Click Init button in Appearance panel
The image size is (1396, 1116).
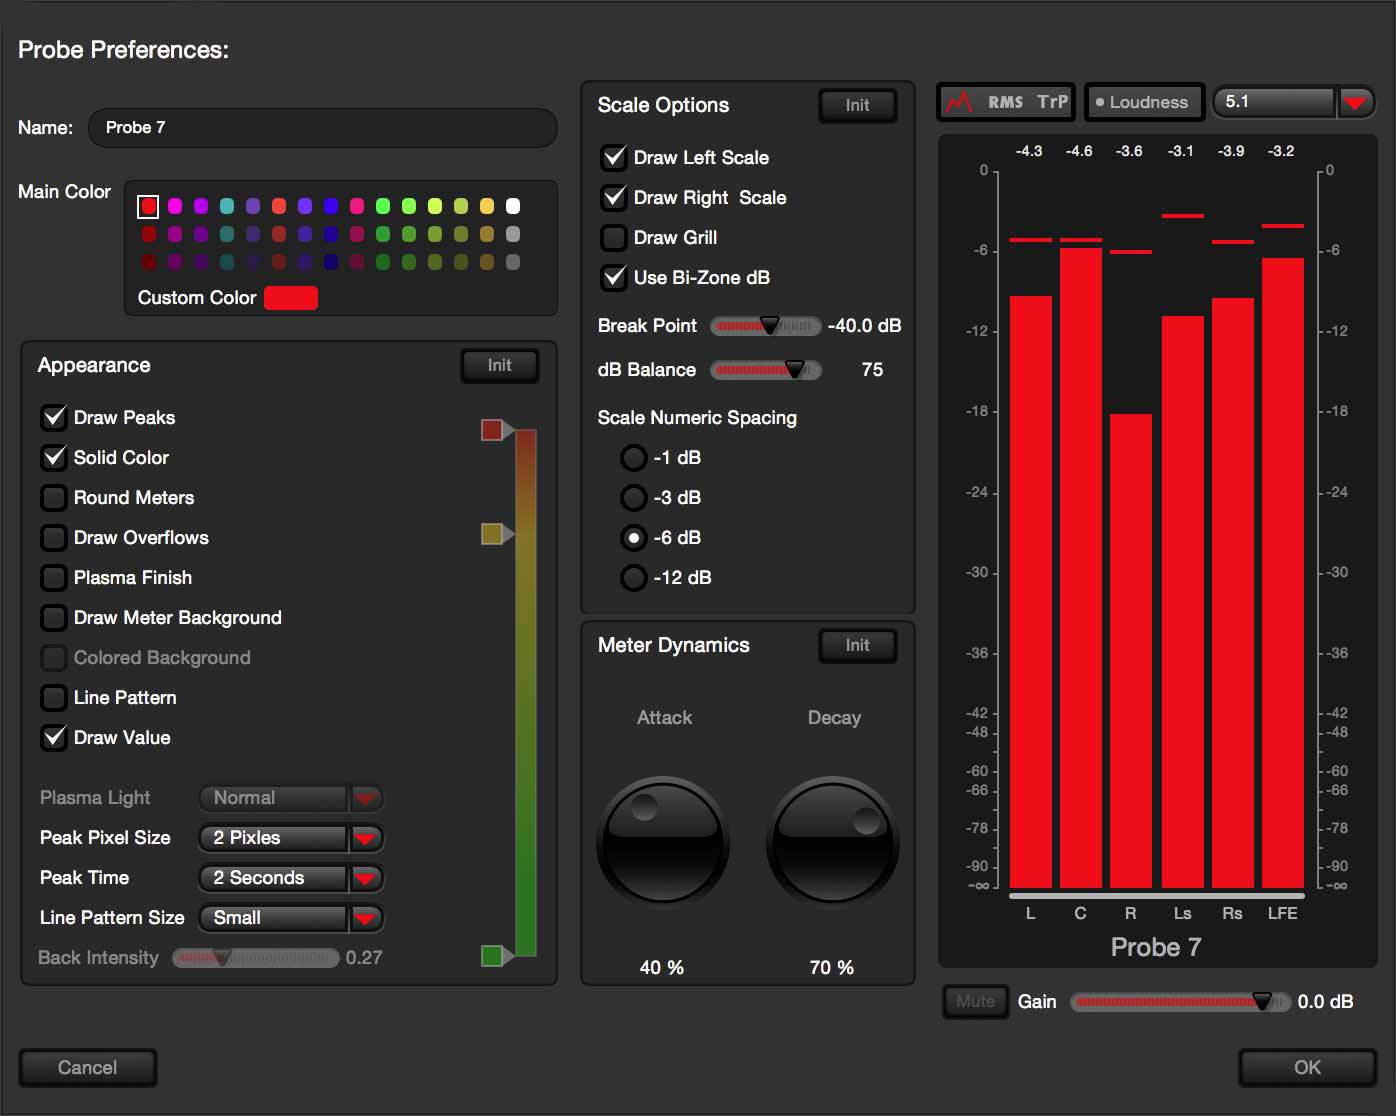click(x=500, y=366)
